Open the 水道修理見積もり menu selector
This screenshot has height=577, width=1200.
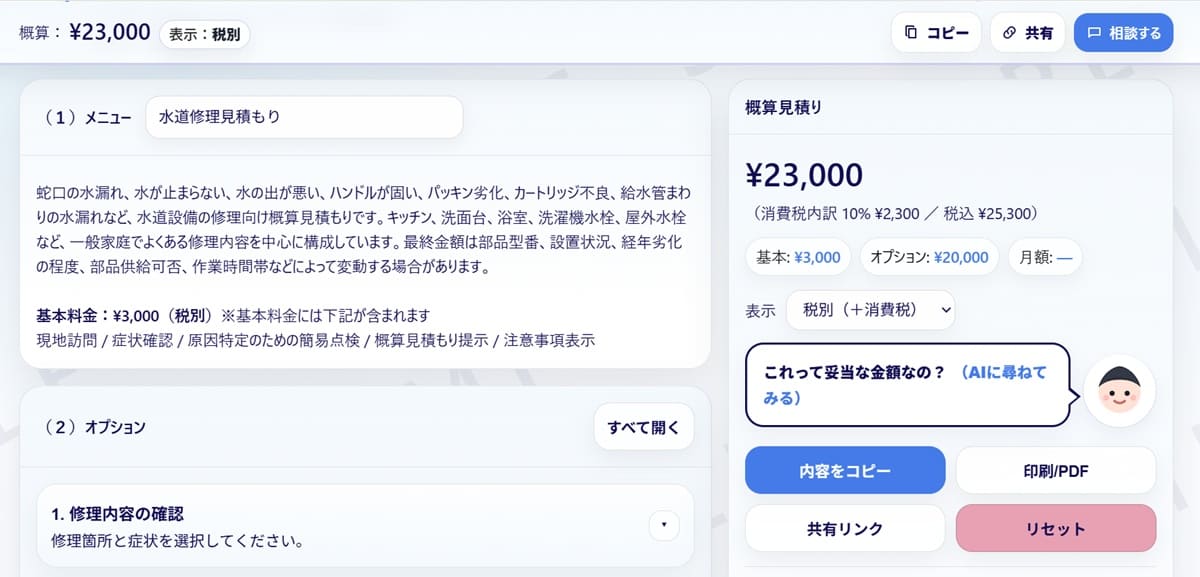tap(303, 117)
